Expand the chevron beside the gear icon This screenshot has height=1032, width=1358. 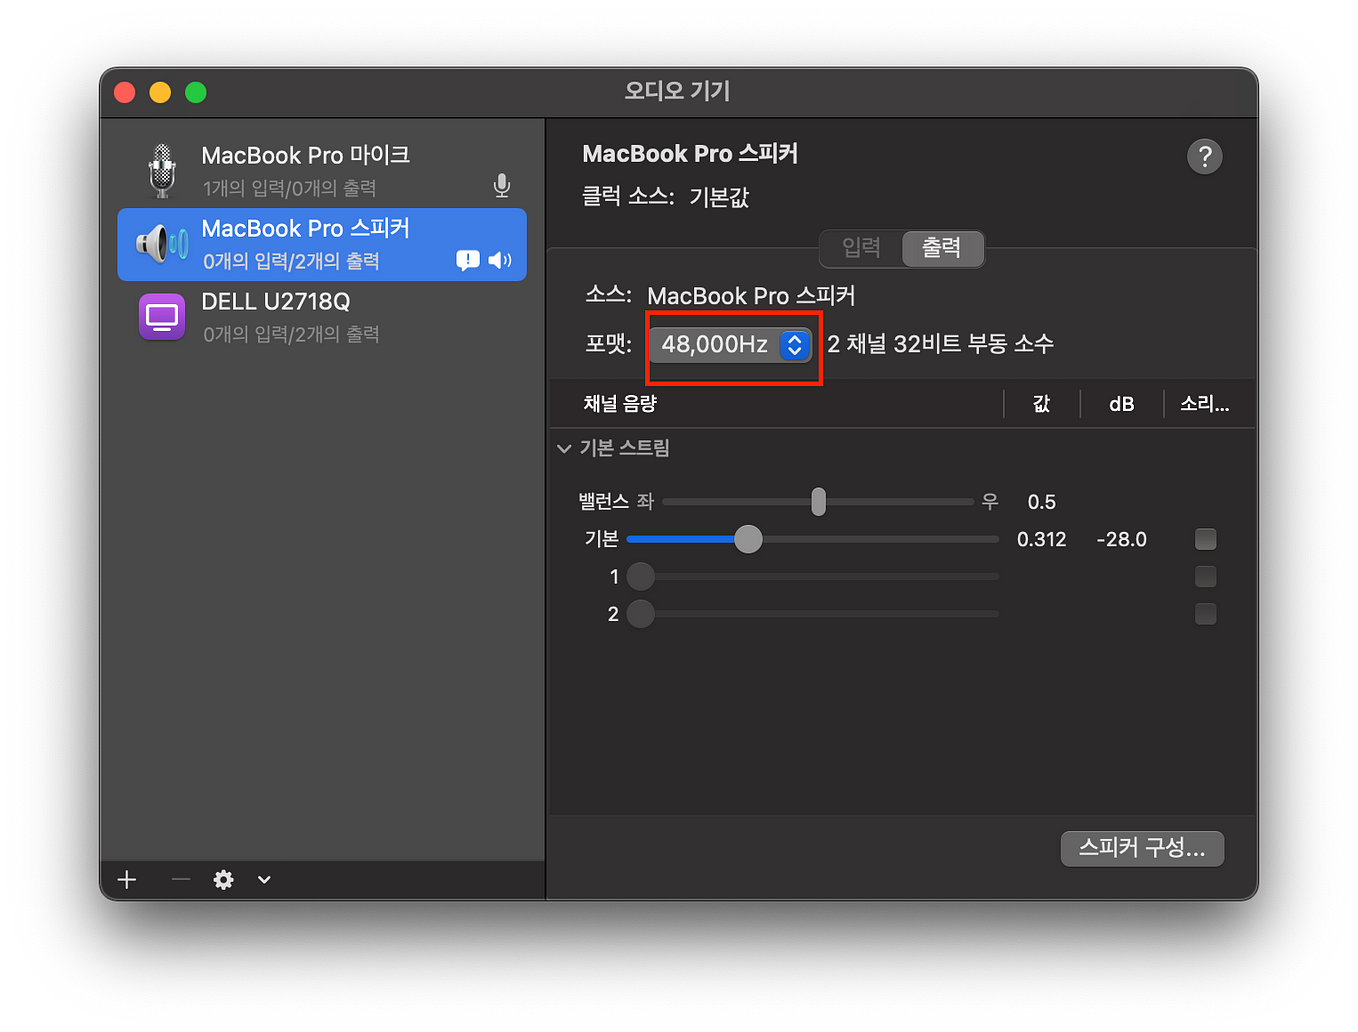[264, 880]
